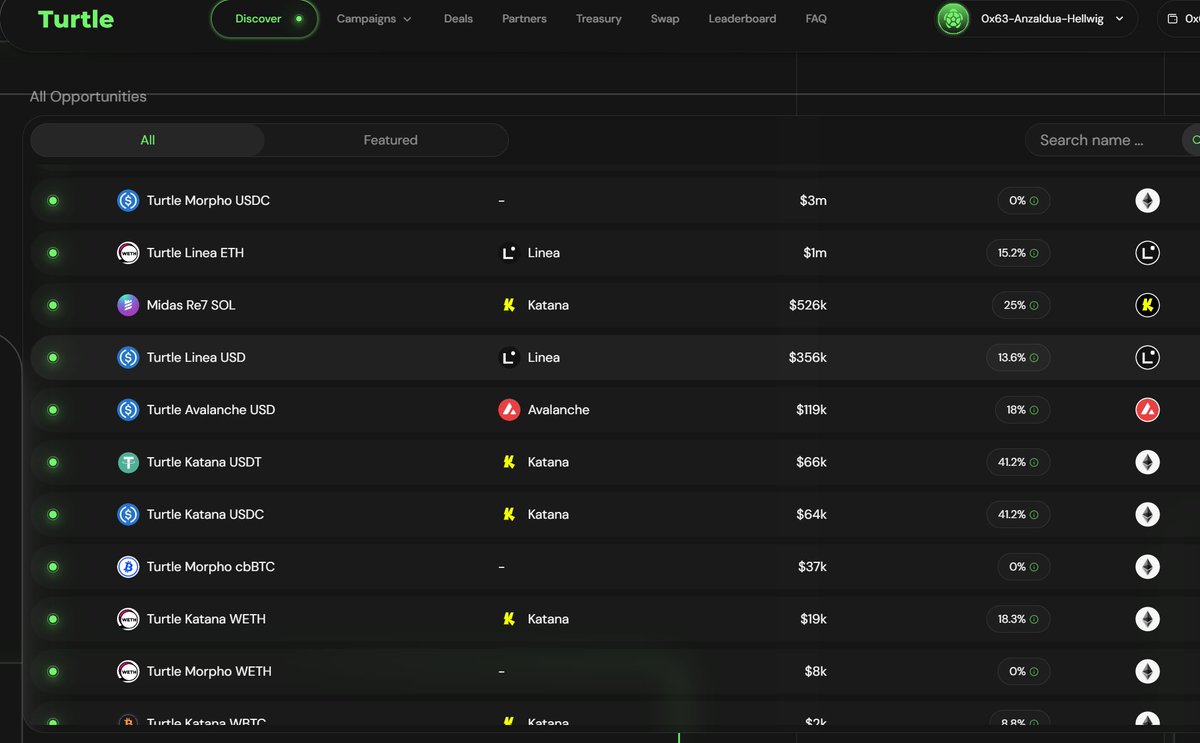Click the red Avalanche chain icon on right
The height and width of the screenshot is (743, 1200).
pos(1147,410)
